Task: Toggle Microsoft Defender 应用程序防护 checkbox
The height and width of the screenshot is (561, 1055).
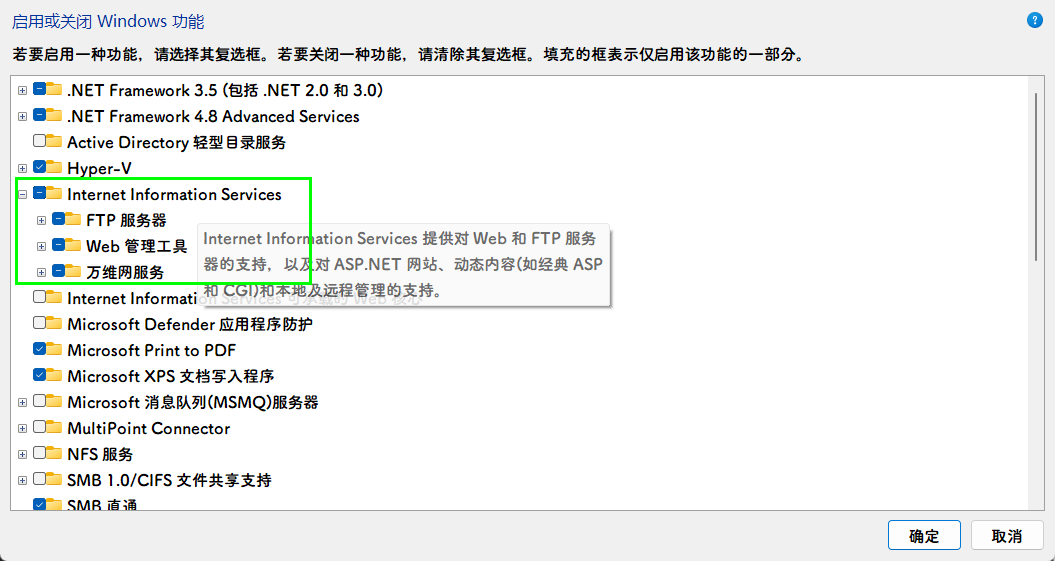Action: [x=39, y=324]
